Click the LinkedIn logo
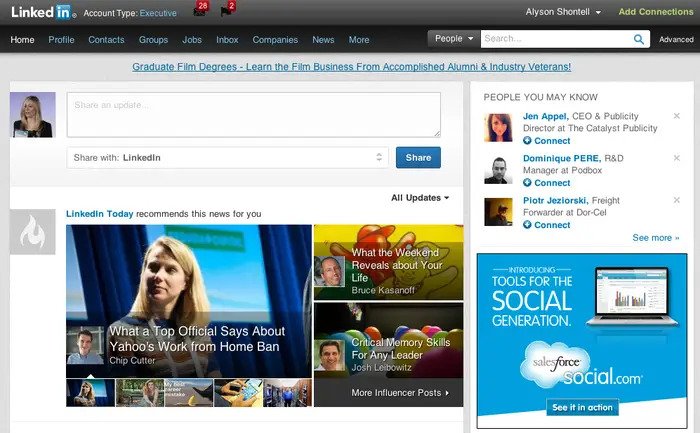Viewport: 700px width, 433px height. coord(42,13)
